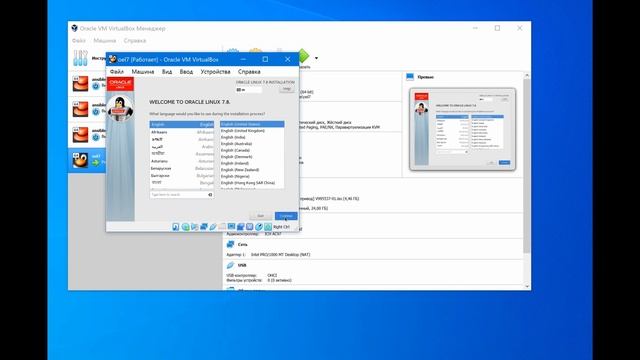Click the optical disk status icon
Screen dimensions: 640x360
[185, 227]
